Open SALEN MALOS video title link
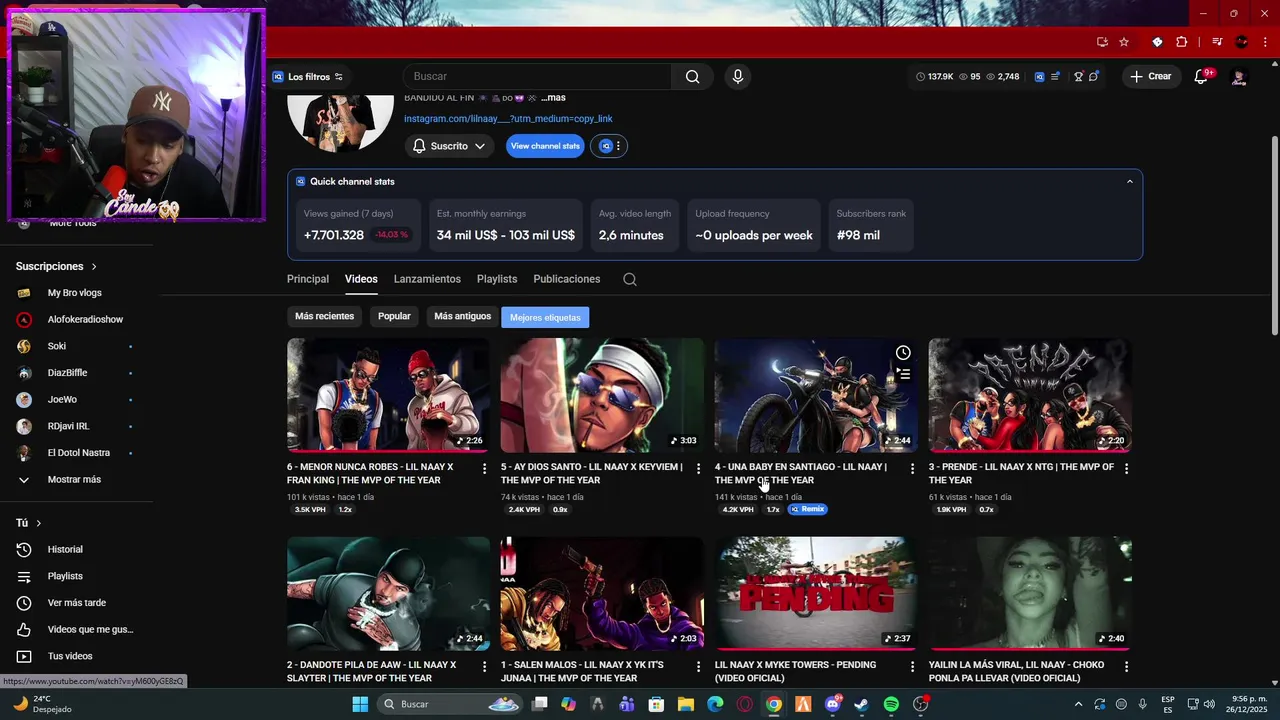 click(x=582, y=671)
